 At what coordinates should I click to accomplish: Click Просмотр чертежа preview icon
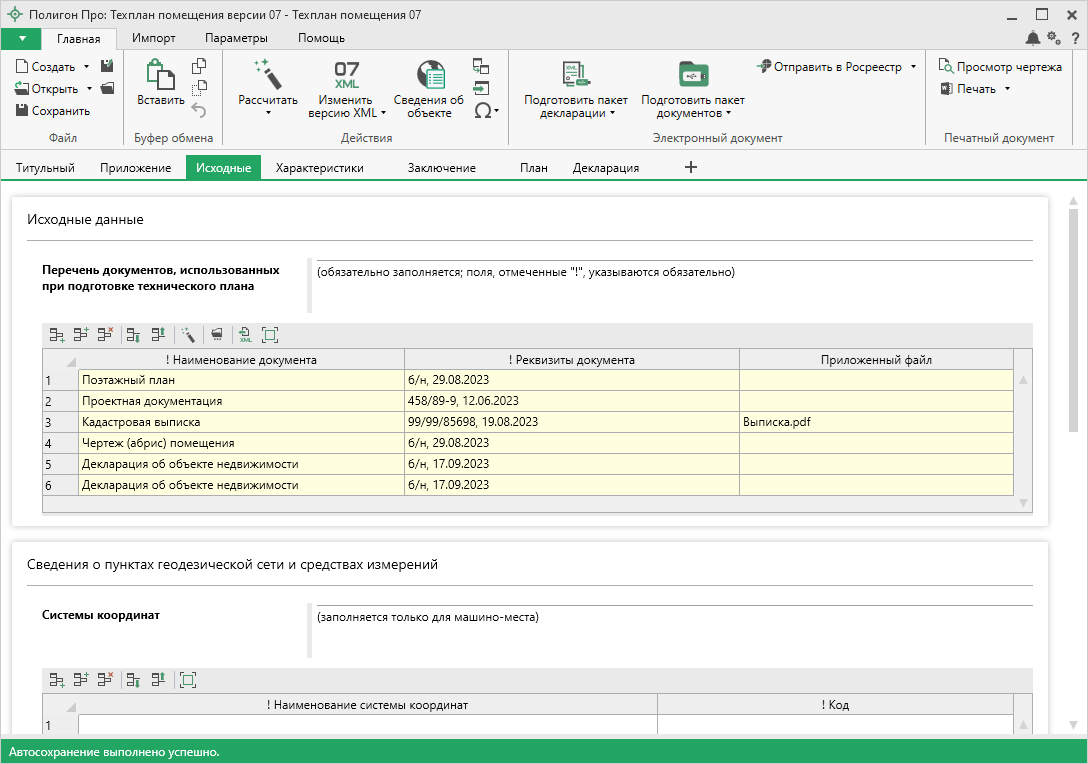(946, 67)
